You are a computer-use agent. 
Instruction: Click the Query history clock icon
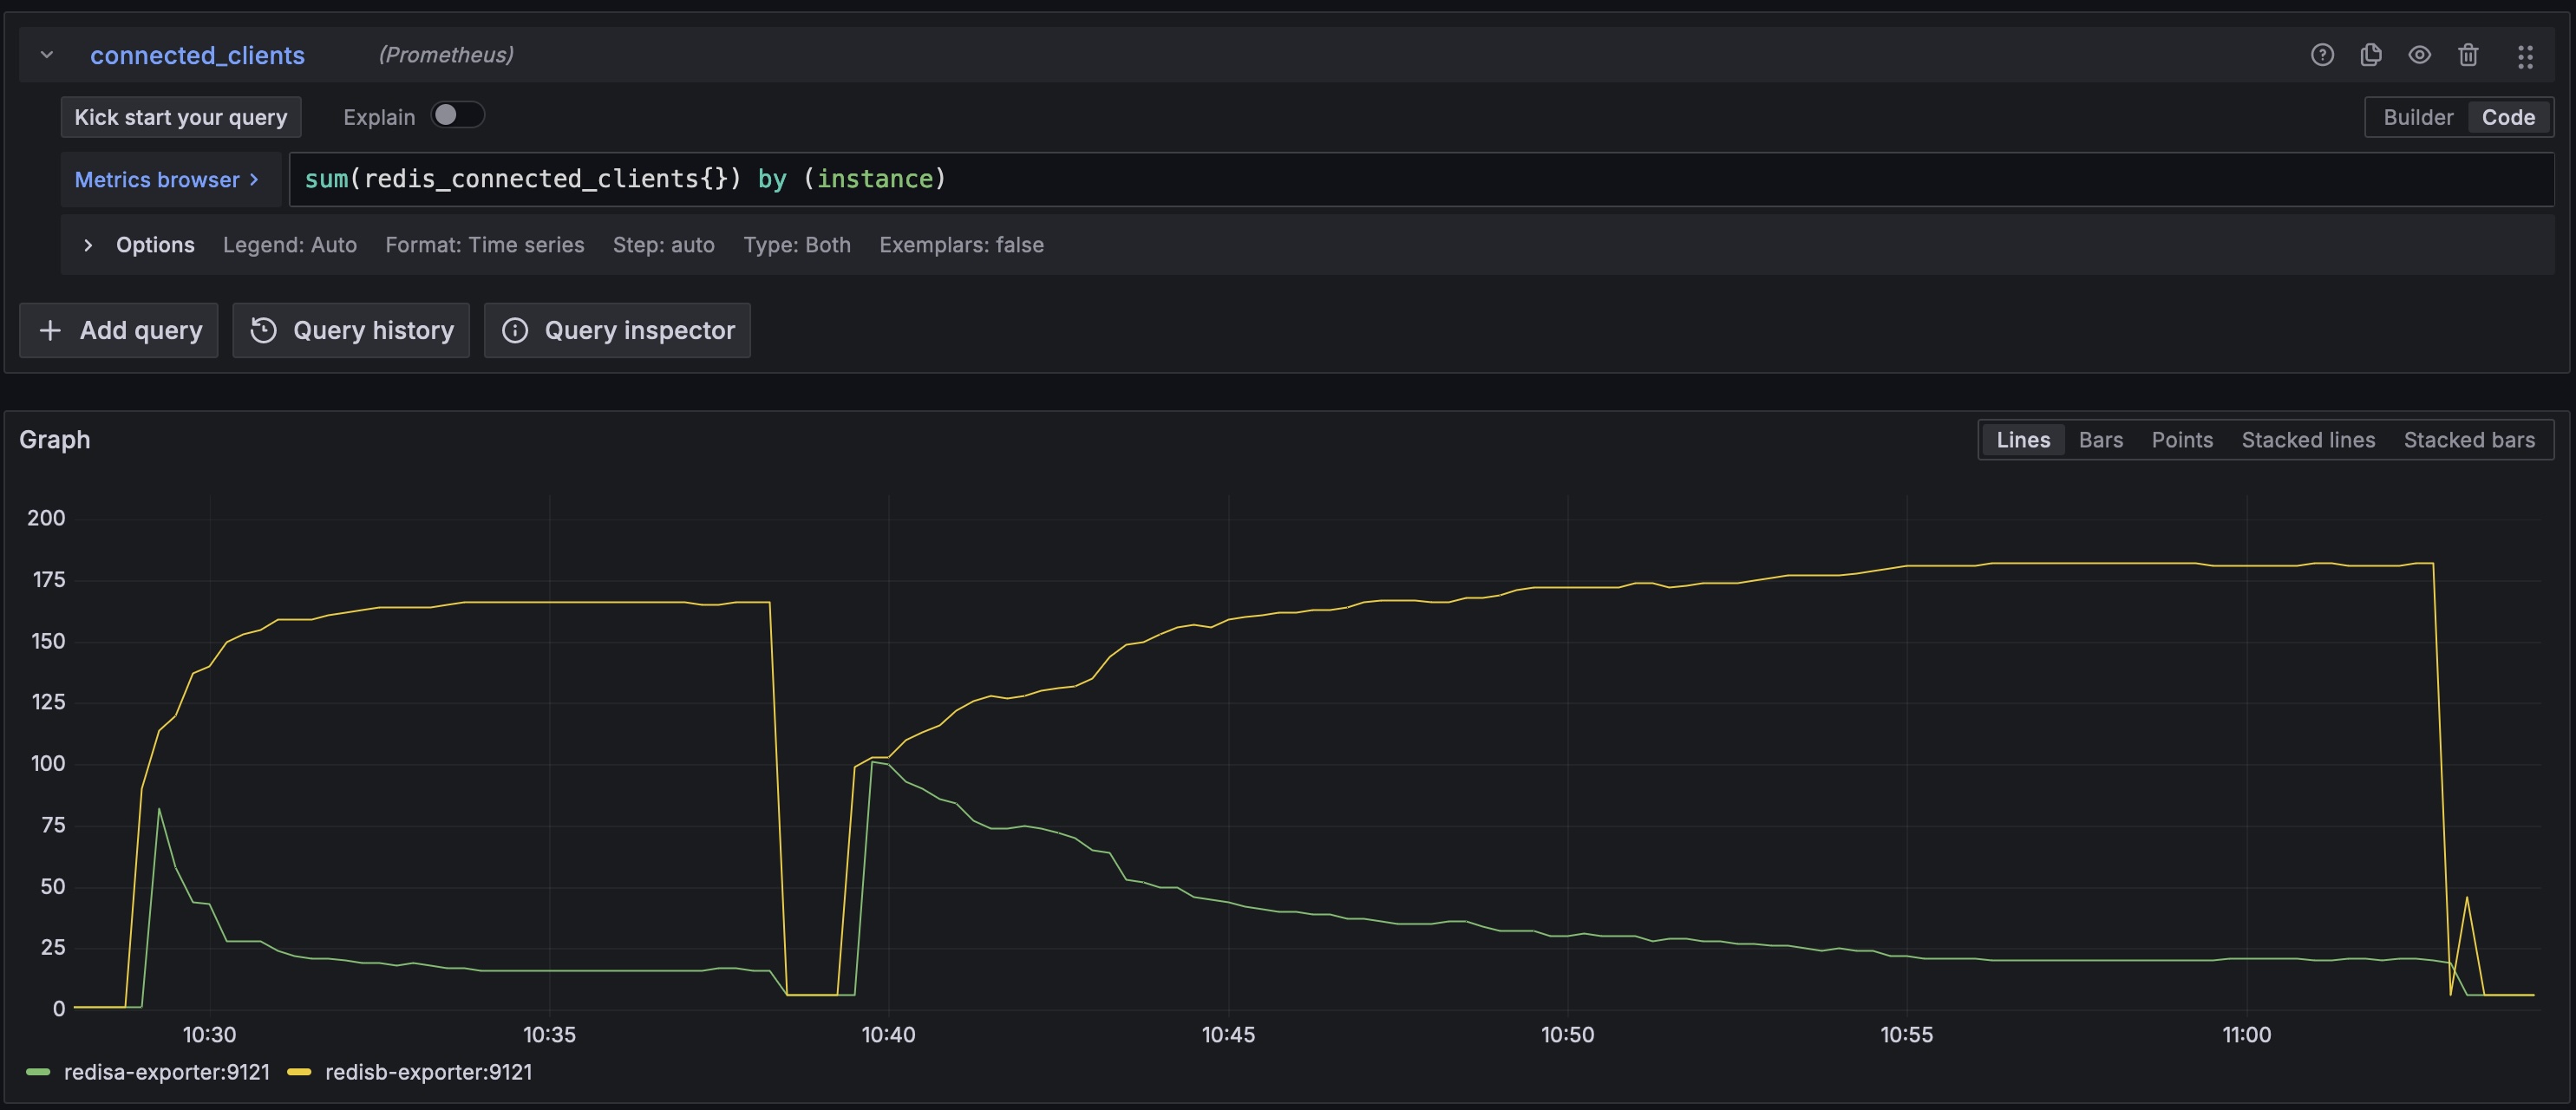click(x=263, y=331)
